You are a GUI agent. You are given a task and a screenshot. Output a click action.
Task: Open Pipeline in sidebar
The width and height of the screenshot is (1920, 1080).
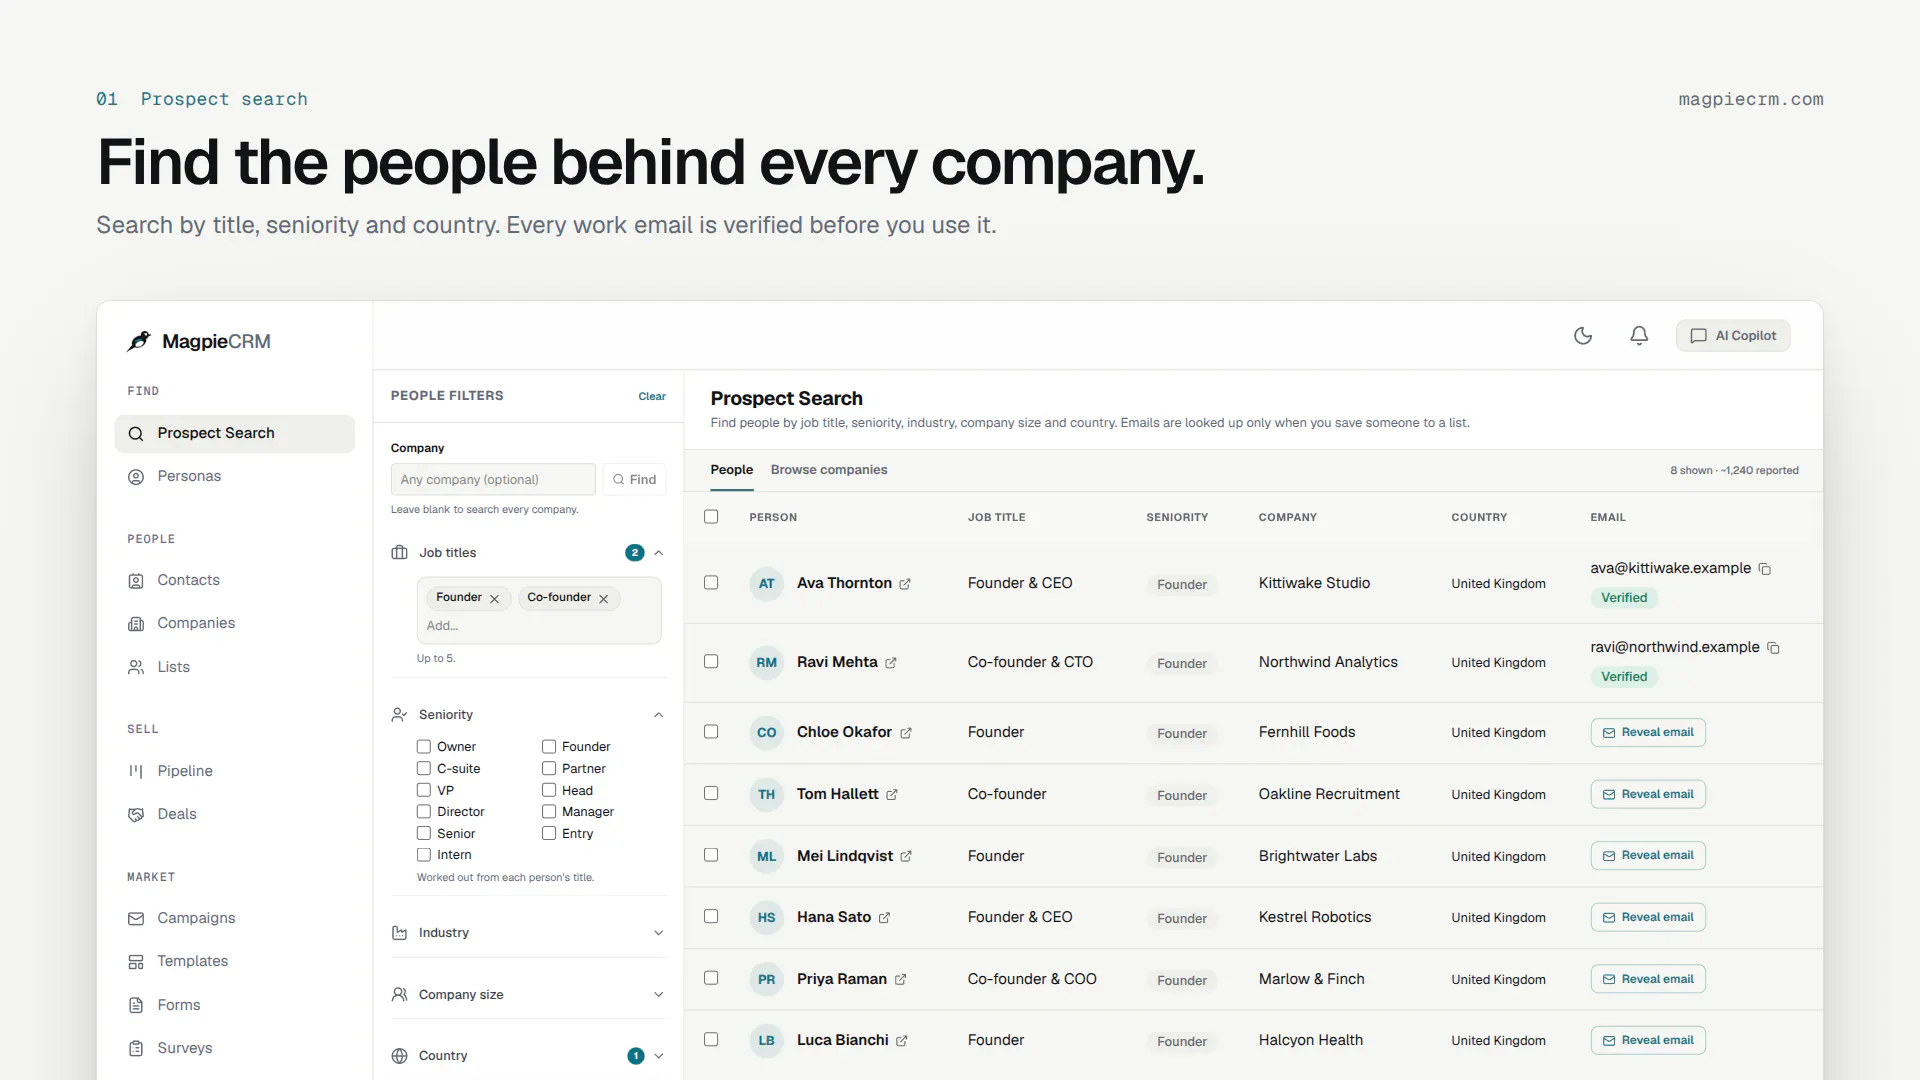[235, 772]
